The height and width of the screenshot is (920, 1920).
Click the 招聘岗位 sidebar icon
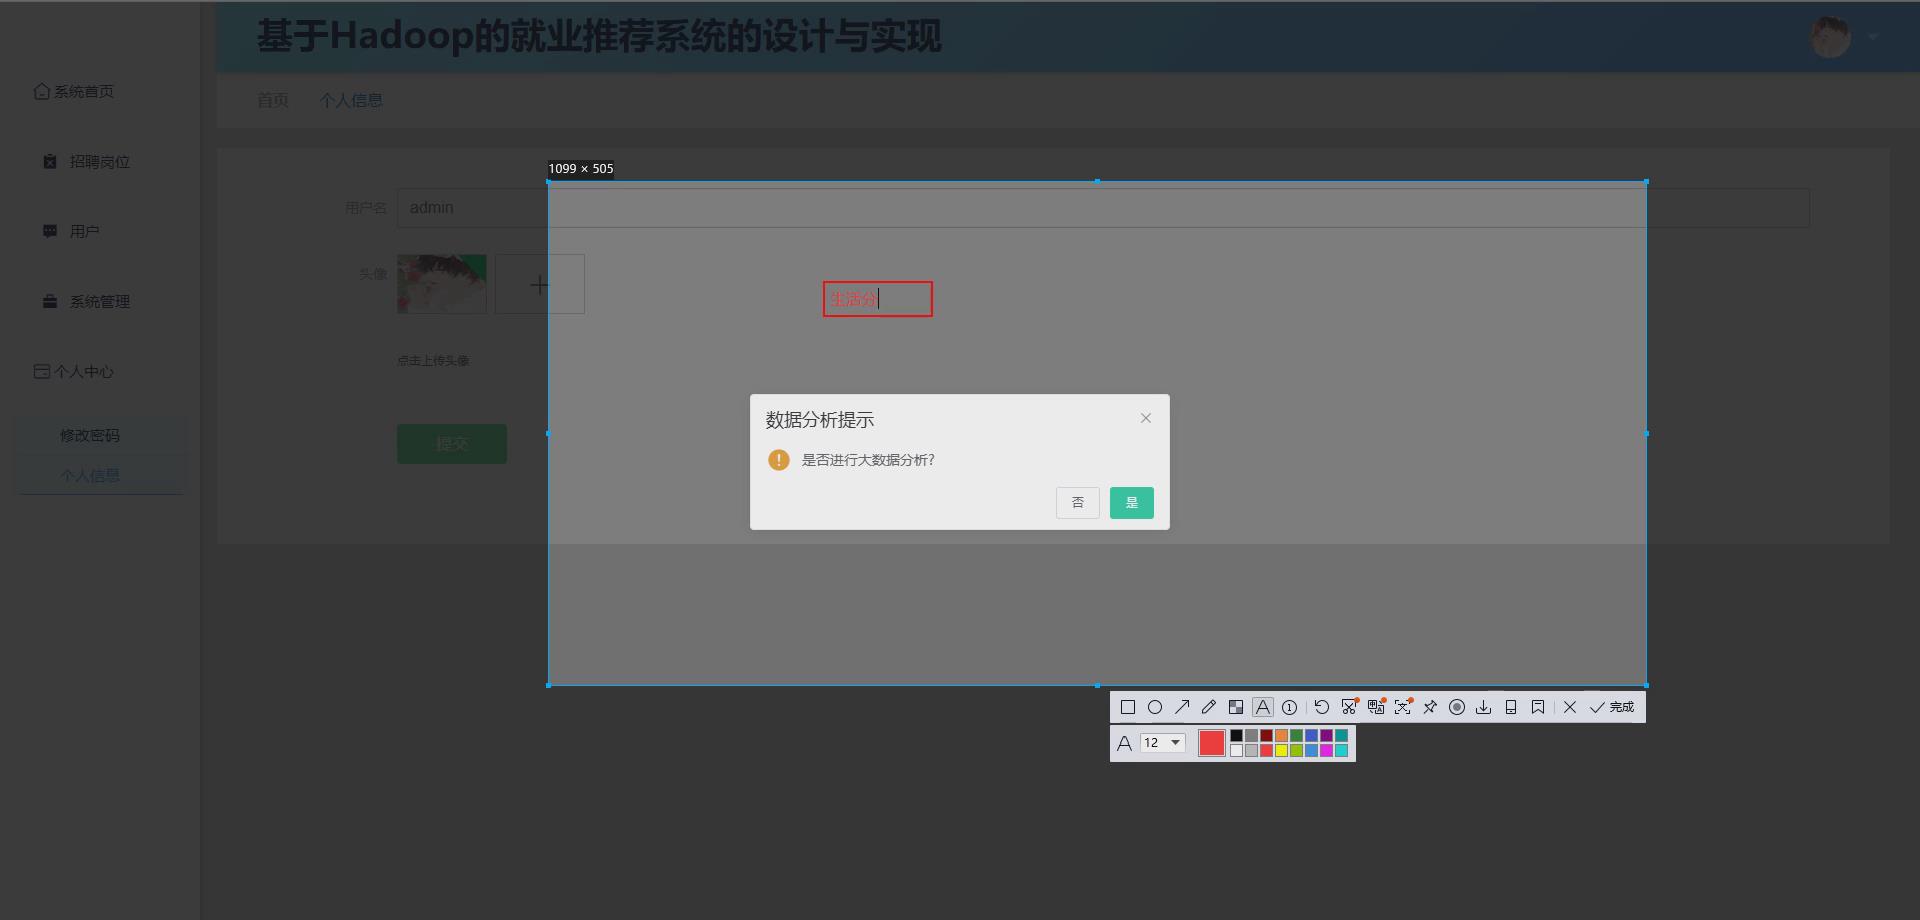click(49, 161)
